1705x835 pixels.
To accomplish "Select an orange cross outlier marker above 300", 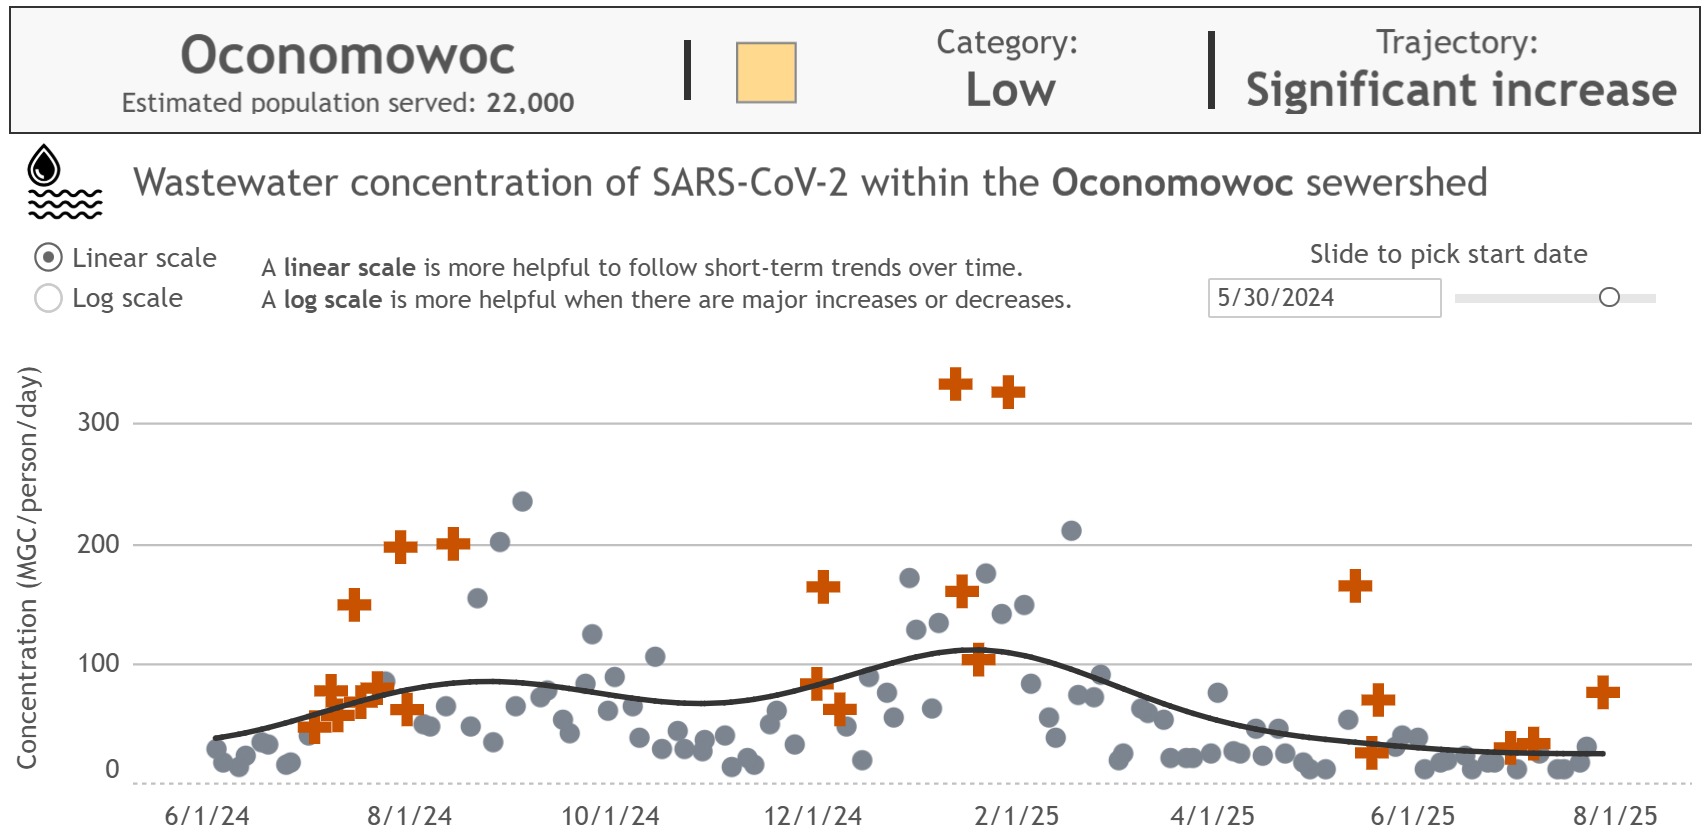I will click(x=955, y=383).
